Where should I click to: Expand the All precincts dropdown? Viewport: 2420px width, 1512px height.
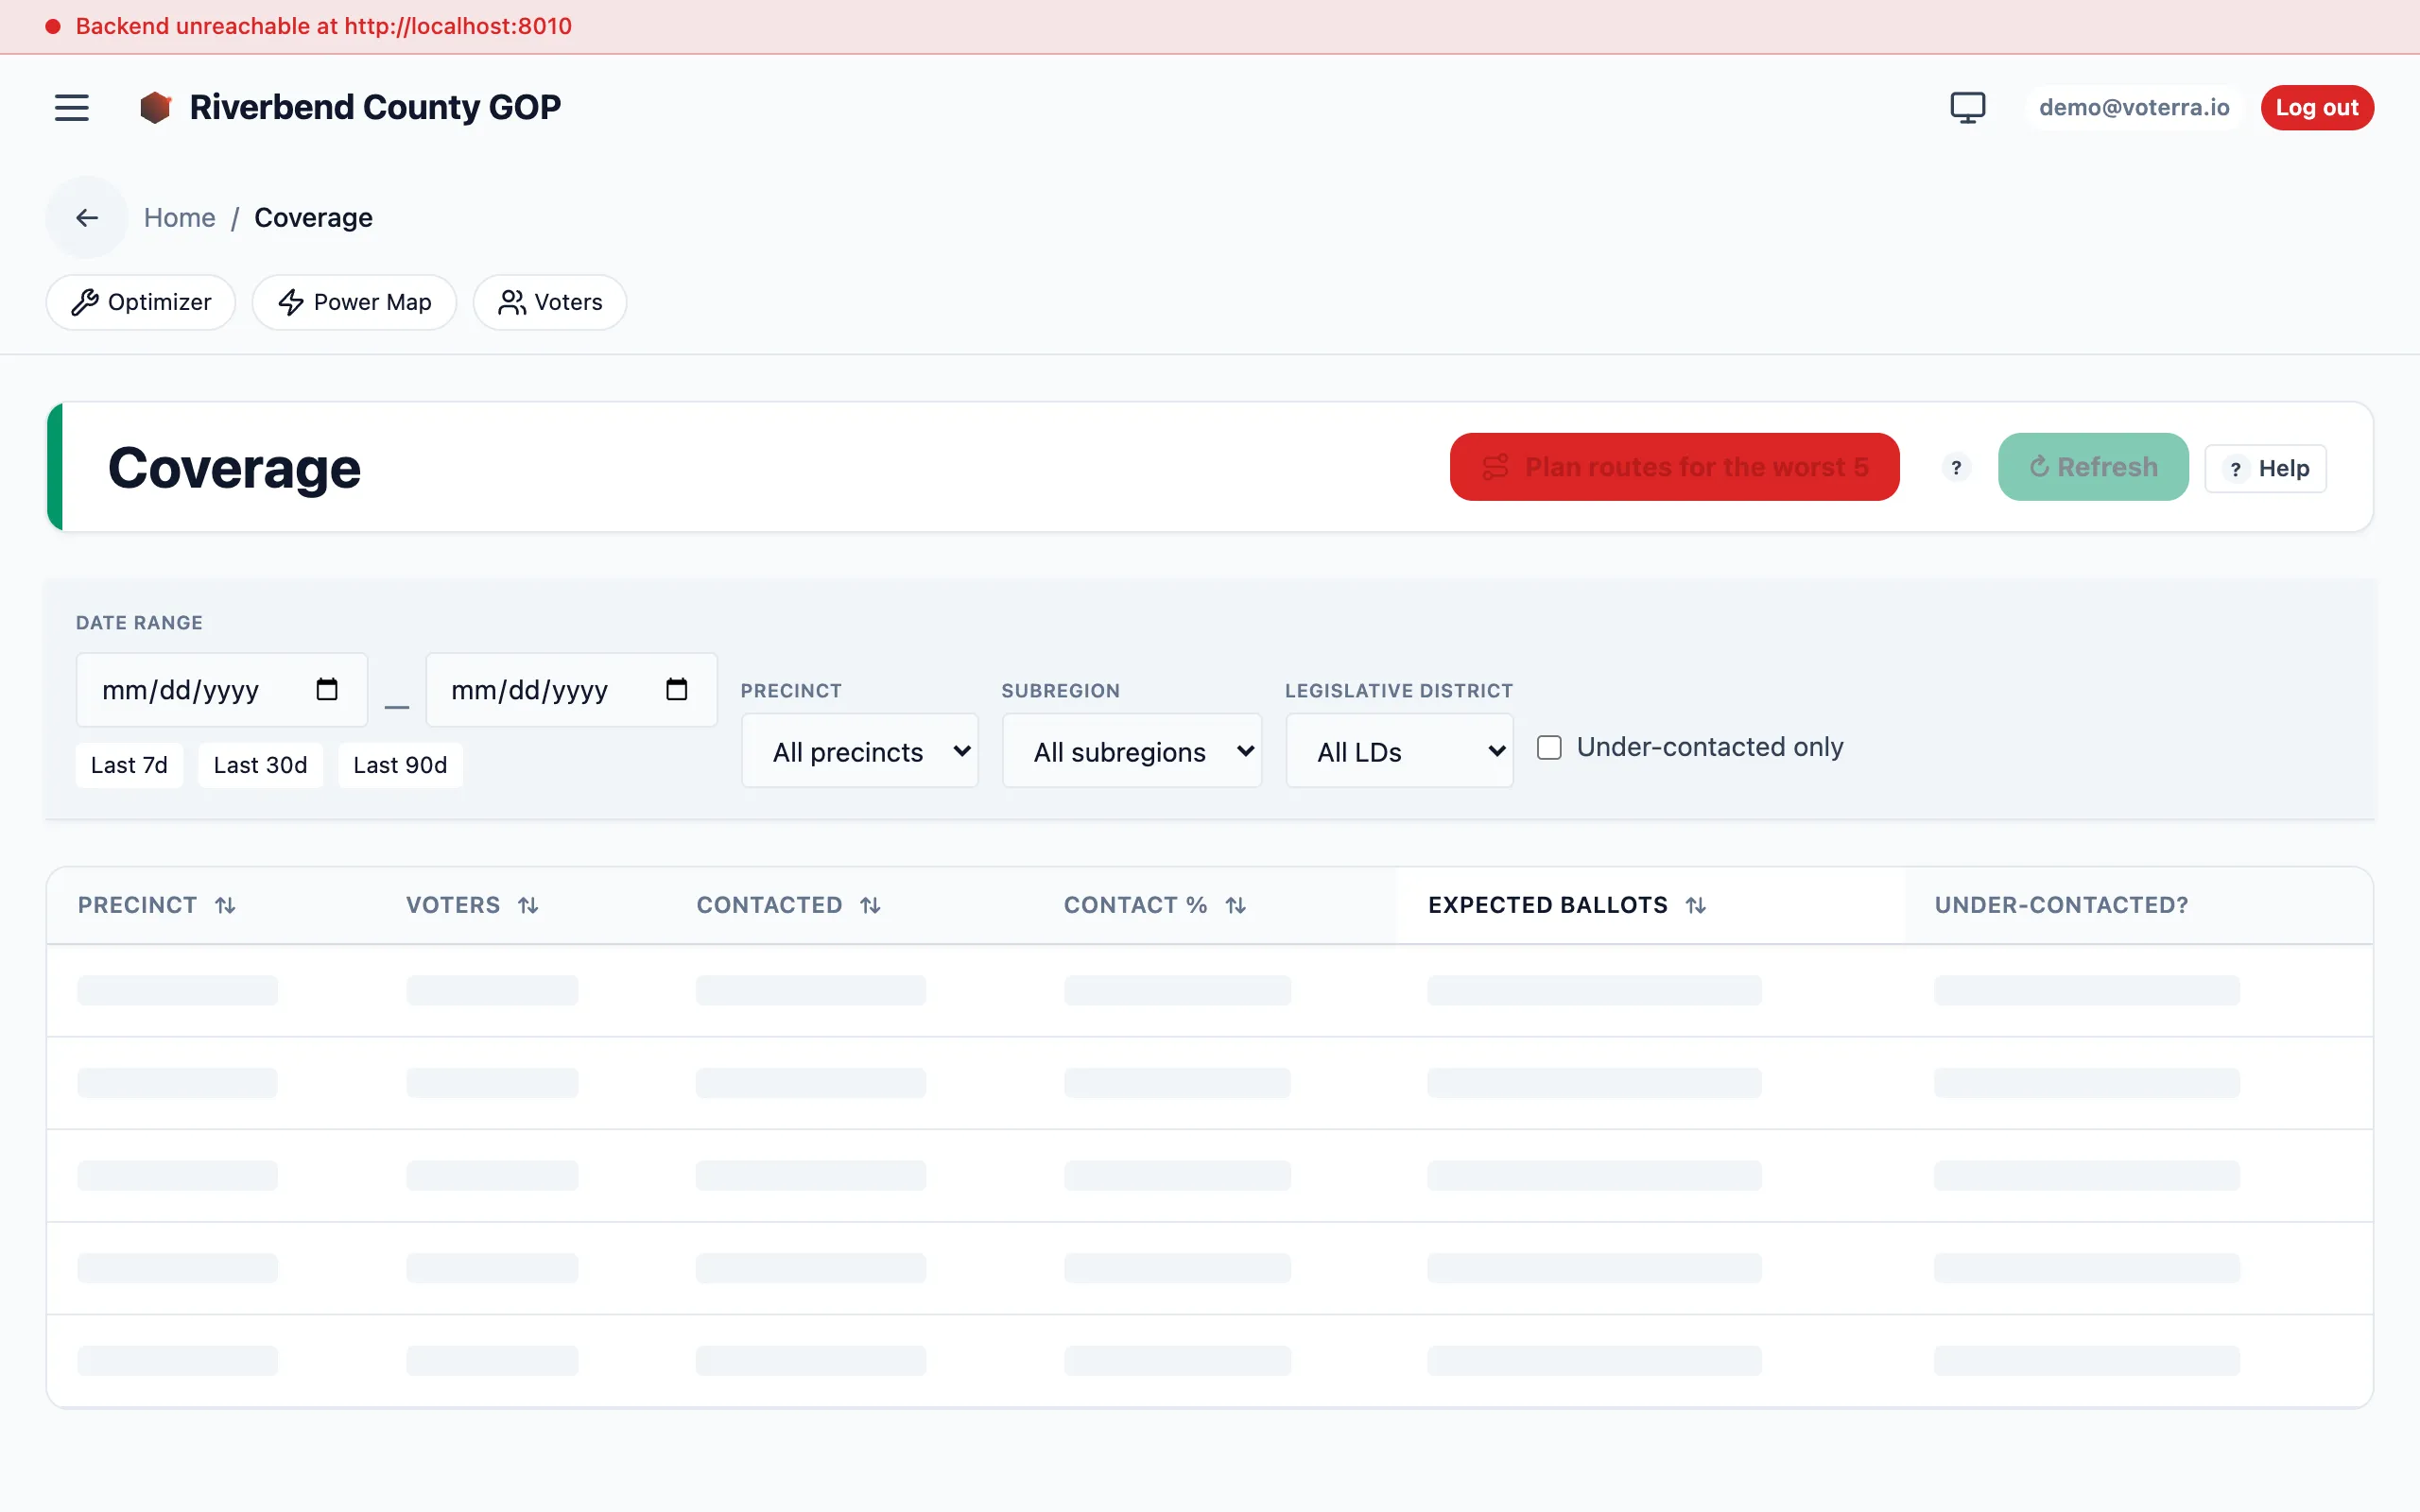860,751
